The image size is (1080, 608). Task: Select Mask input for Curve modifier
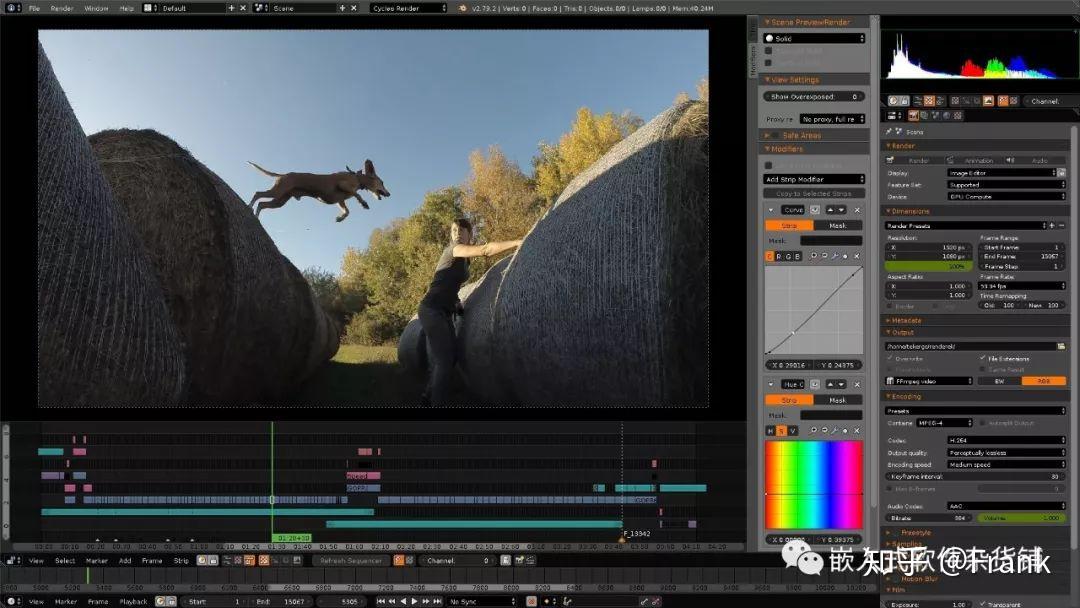click(838, 225)
